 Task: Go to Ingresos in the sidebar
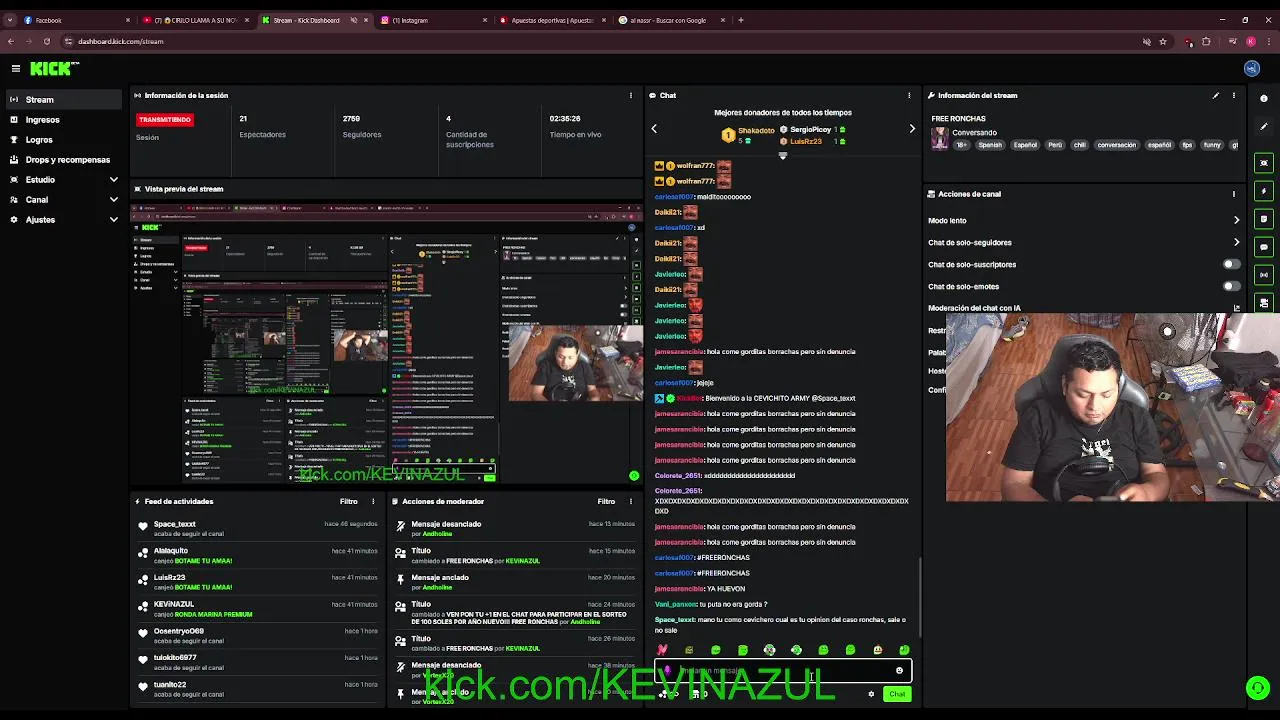[x=64, y=120]
